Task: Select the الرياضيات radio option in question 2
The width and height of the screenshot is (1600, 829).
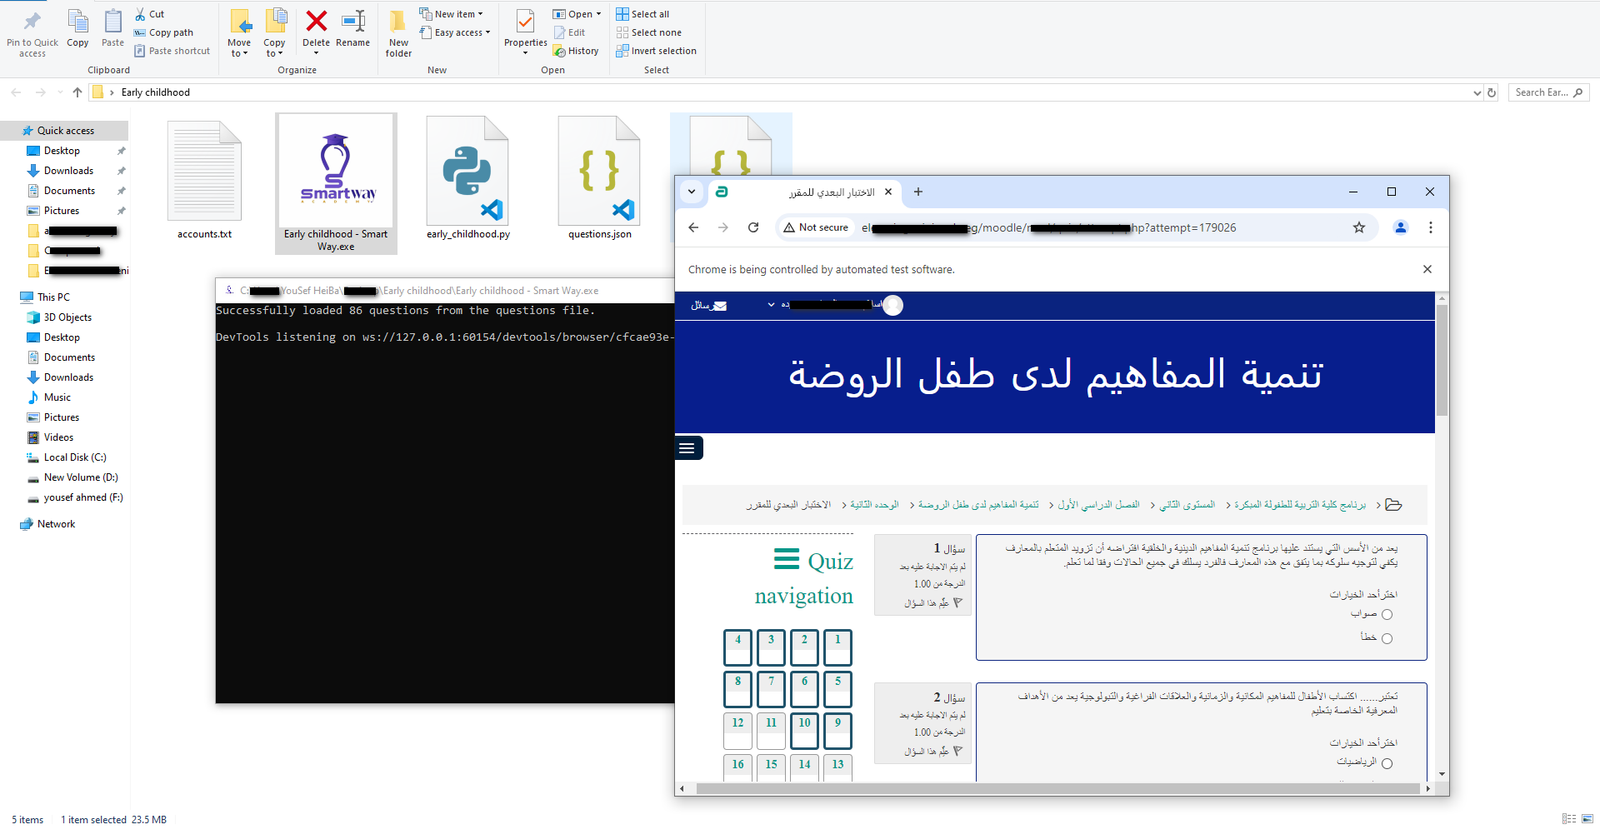Action: coord(1386,764)
